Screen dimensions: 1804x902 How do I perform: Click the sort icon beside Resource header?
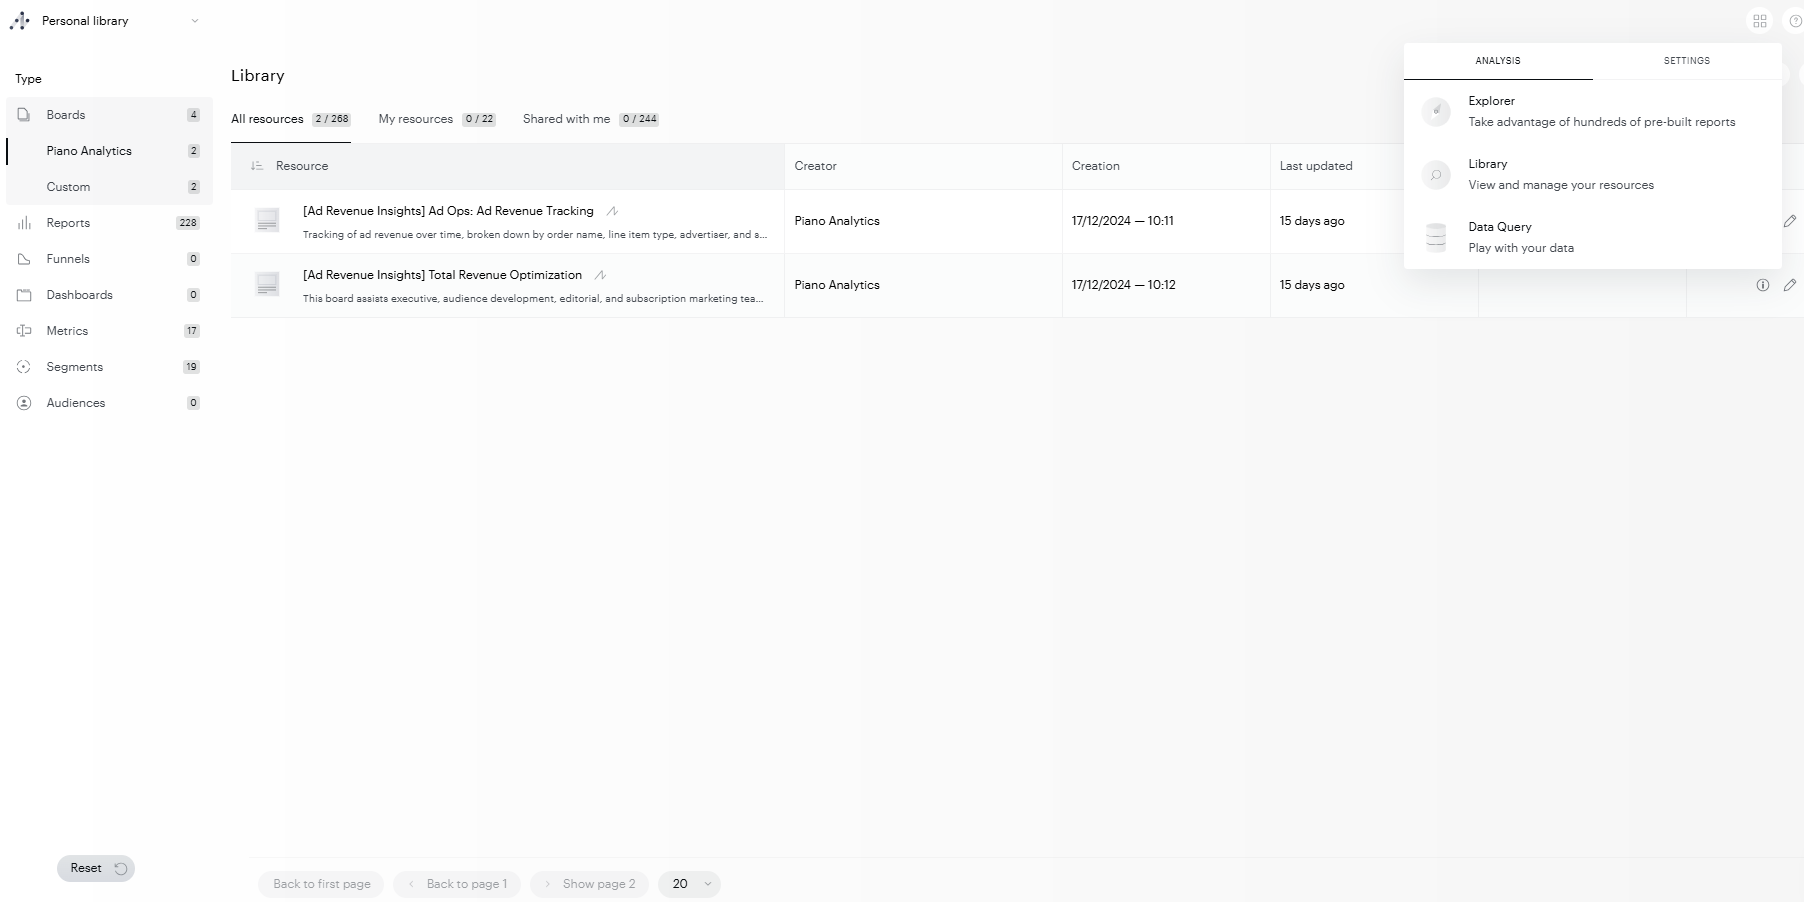257,166
